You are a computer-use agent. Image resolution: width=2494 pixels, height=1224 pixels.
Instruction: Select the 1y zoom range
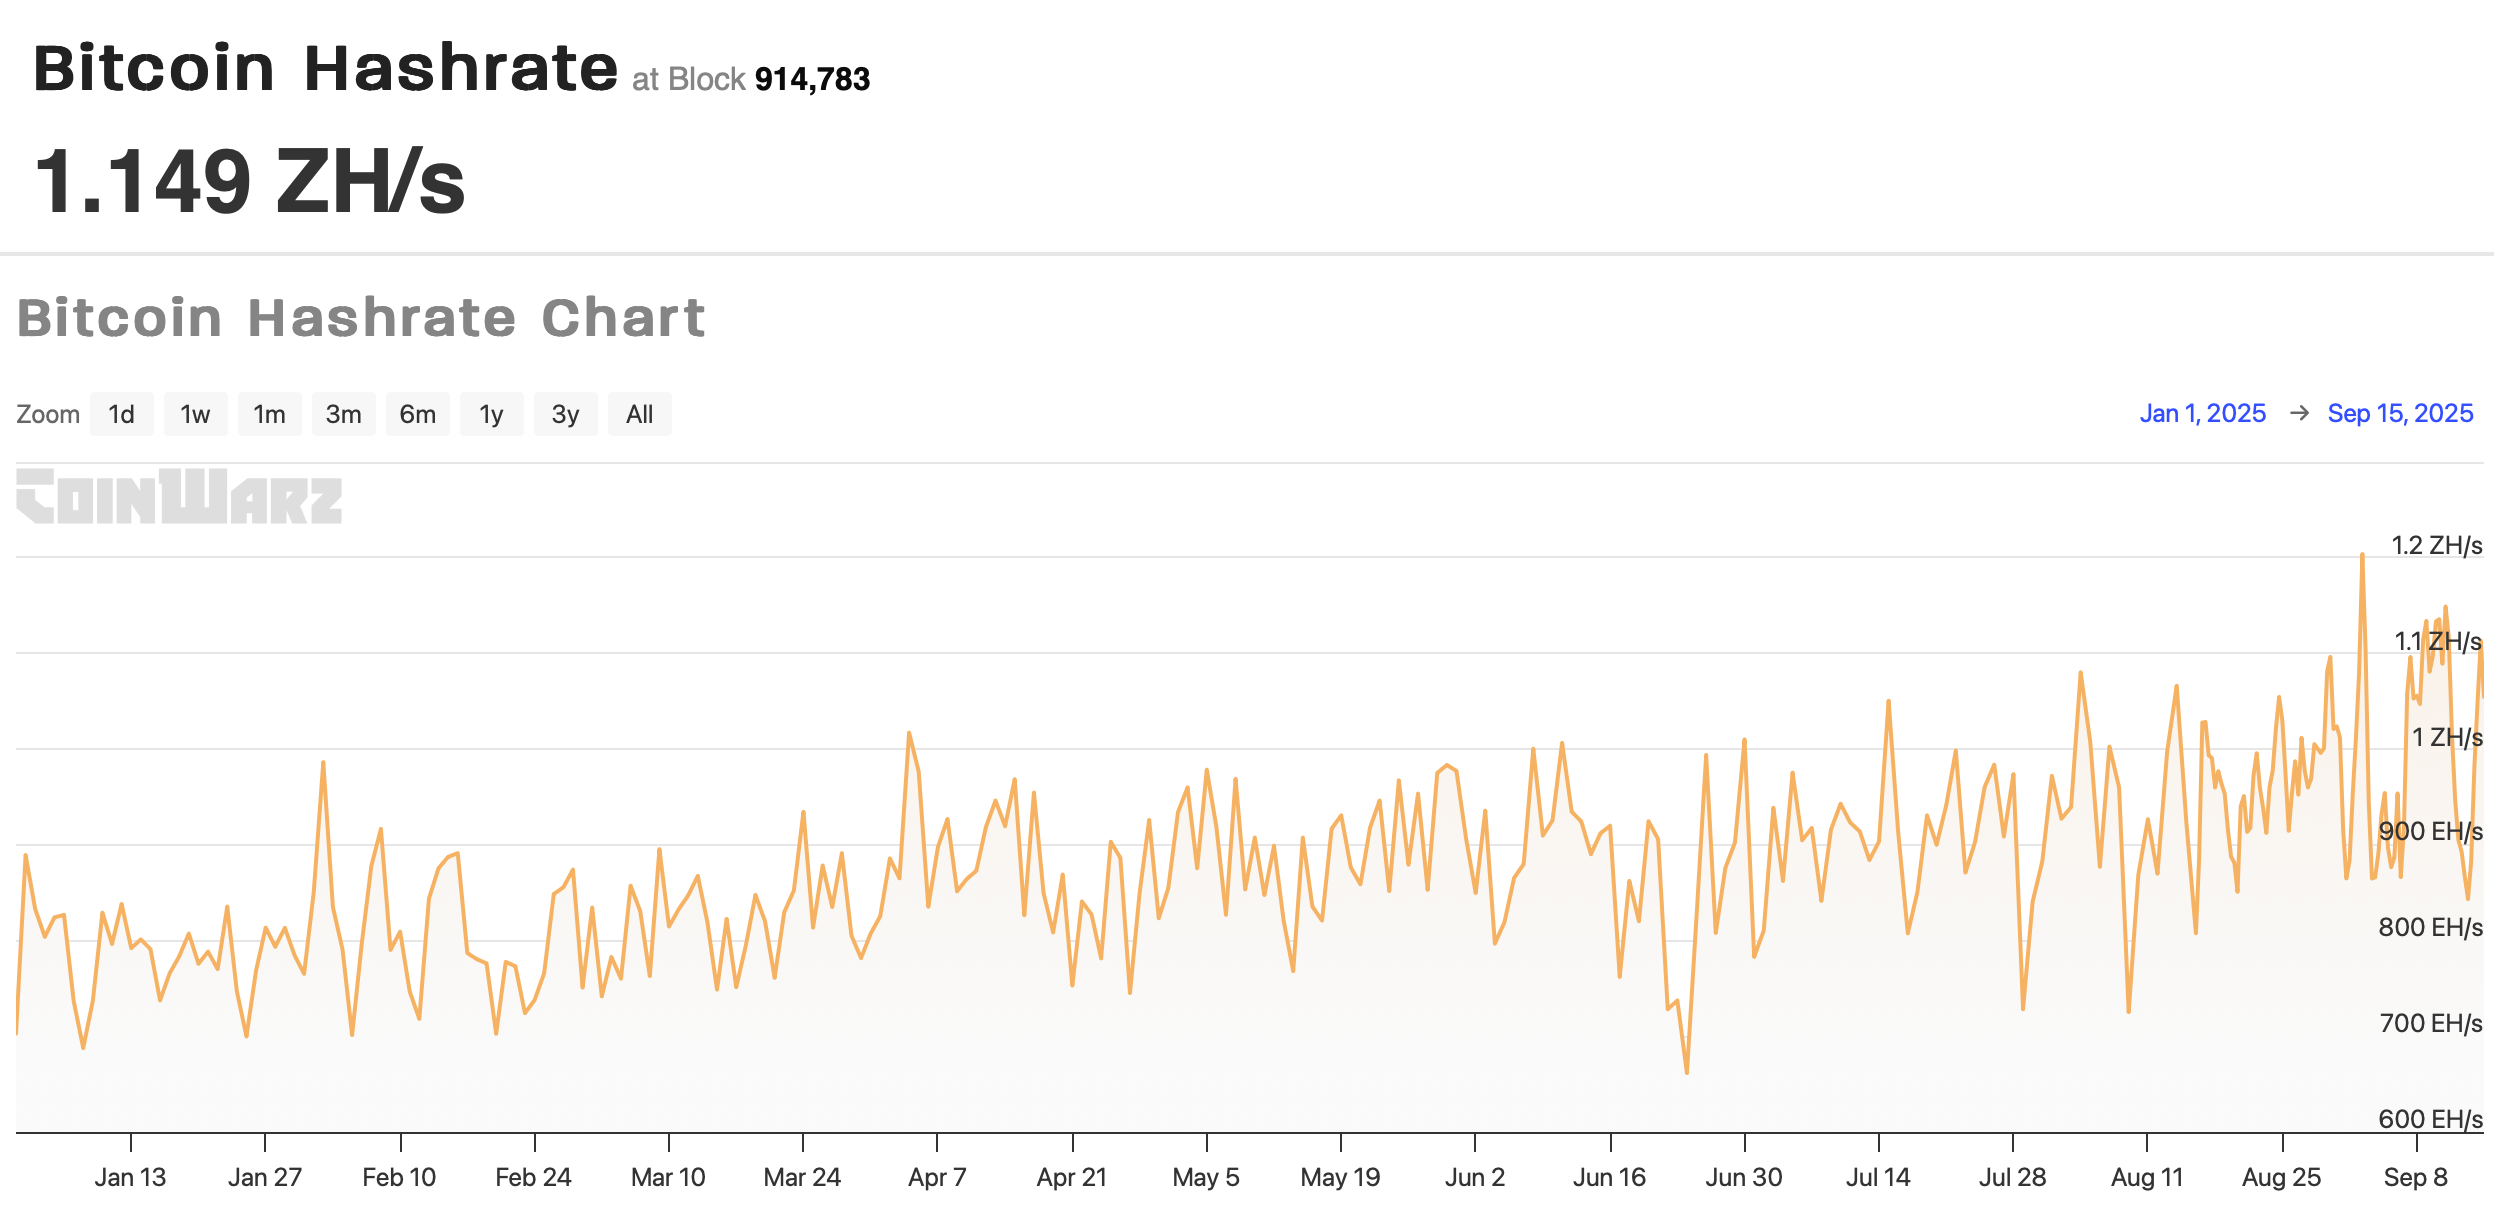(x=491, y=414)
